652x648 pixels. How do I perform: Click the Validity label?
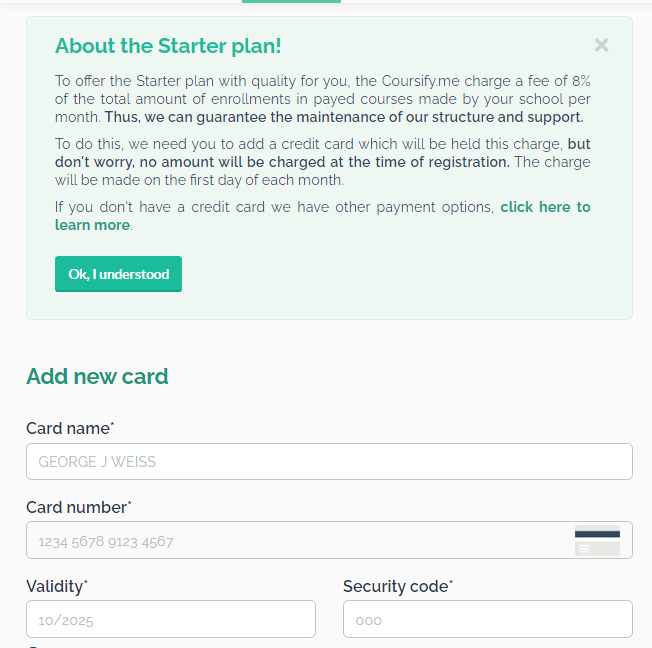[57, 586]
